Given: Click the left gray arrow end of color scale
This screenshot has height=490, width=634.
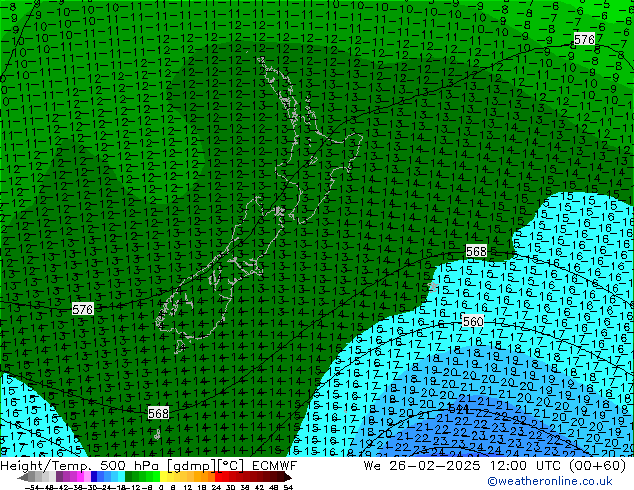Looking at the screenshot, I should 23,477.
